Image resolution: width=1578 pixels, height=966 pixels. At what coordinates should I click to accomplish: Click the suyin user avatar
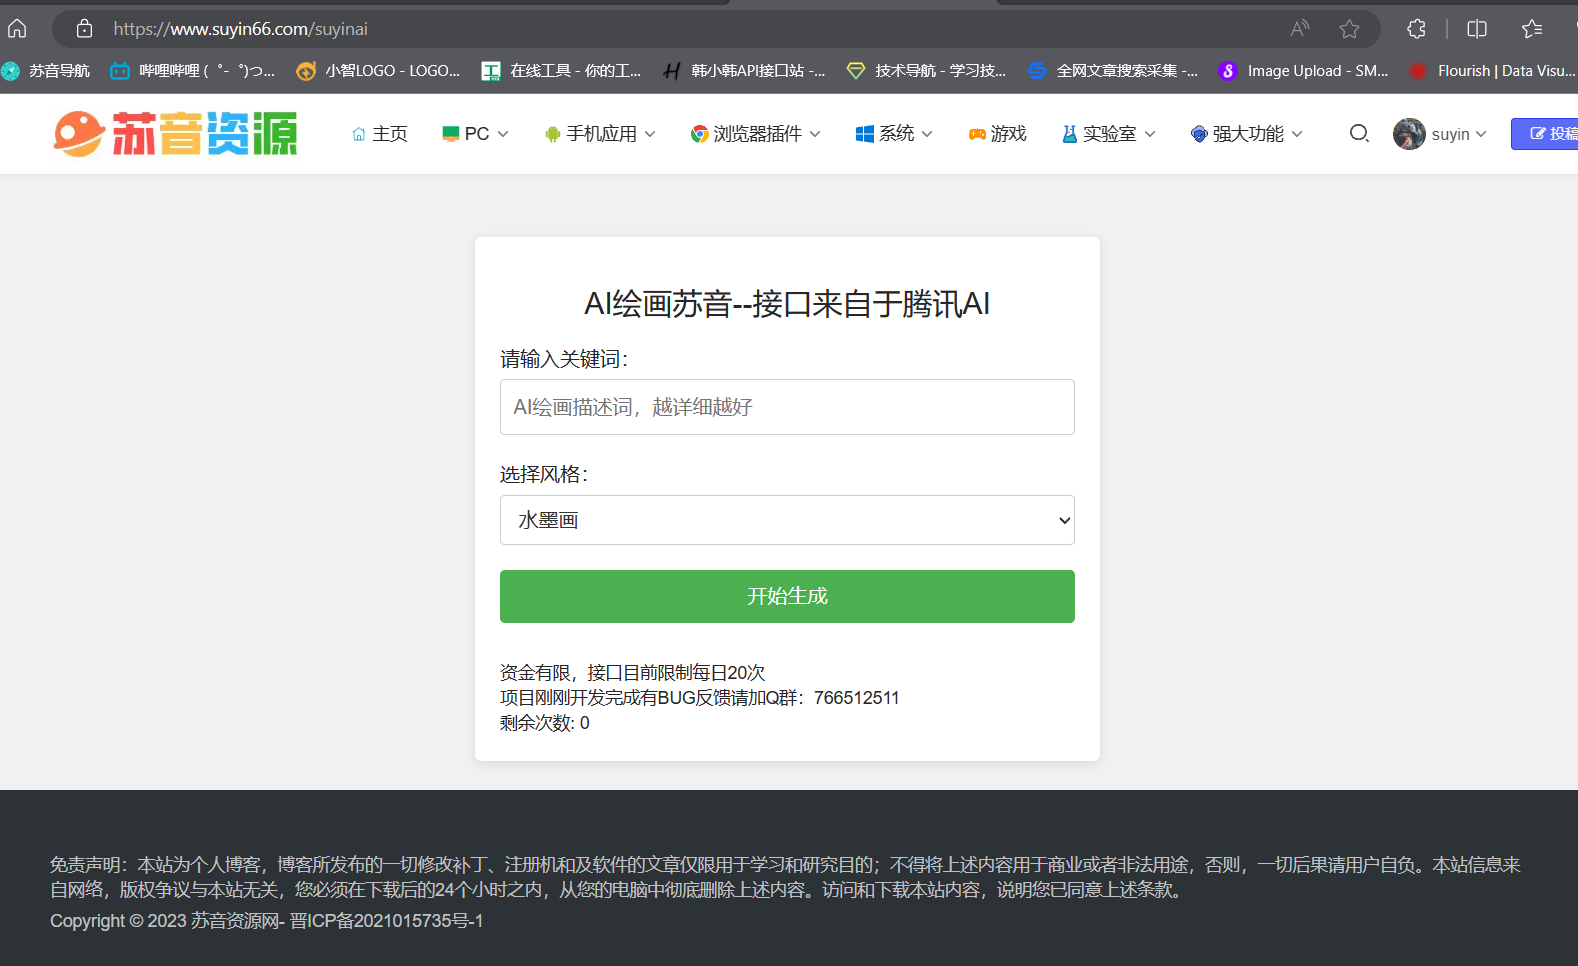(x=1409, y=133)
